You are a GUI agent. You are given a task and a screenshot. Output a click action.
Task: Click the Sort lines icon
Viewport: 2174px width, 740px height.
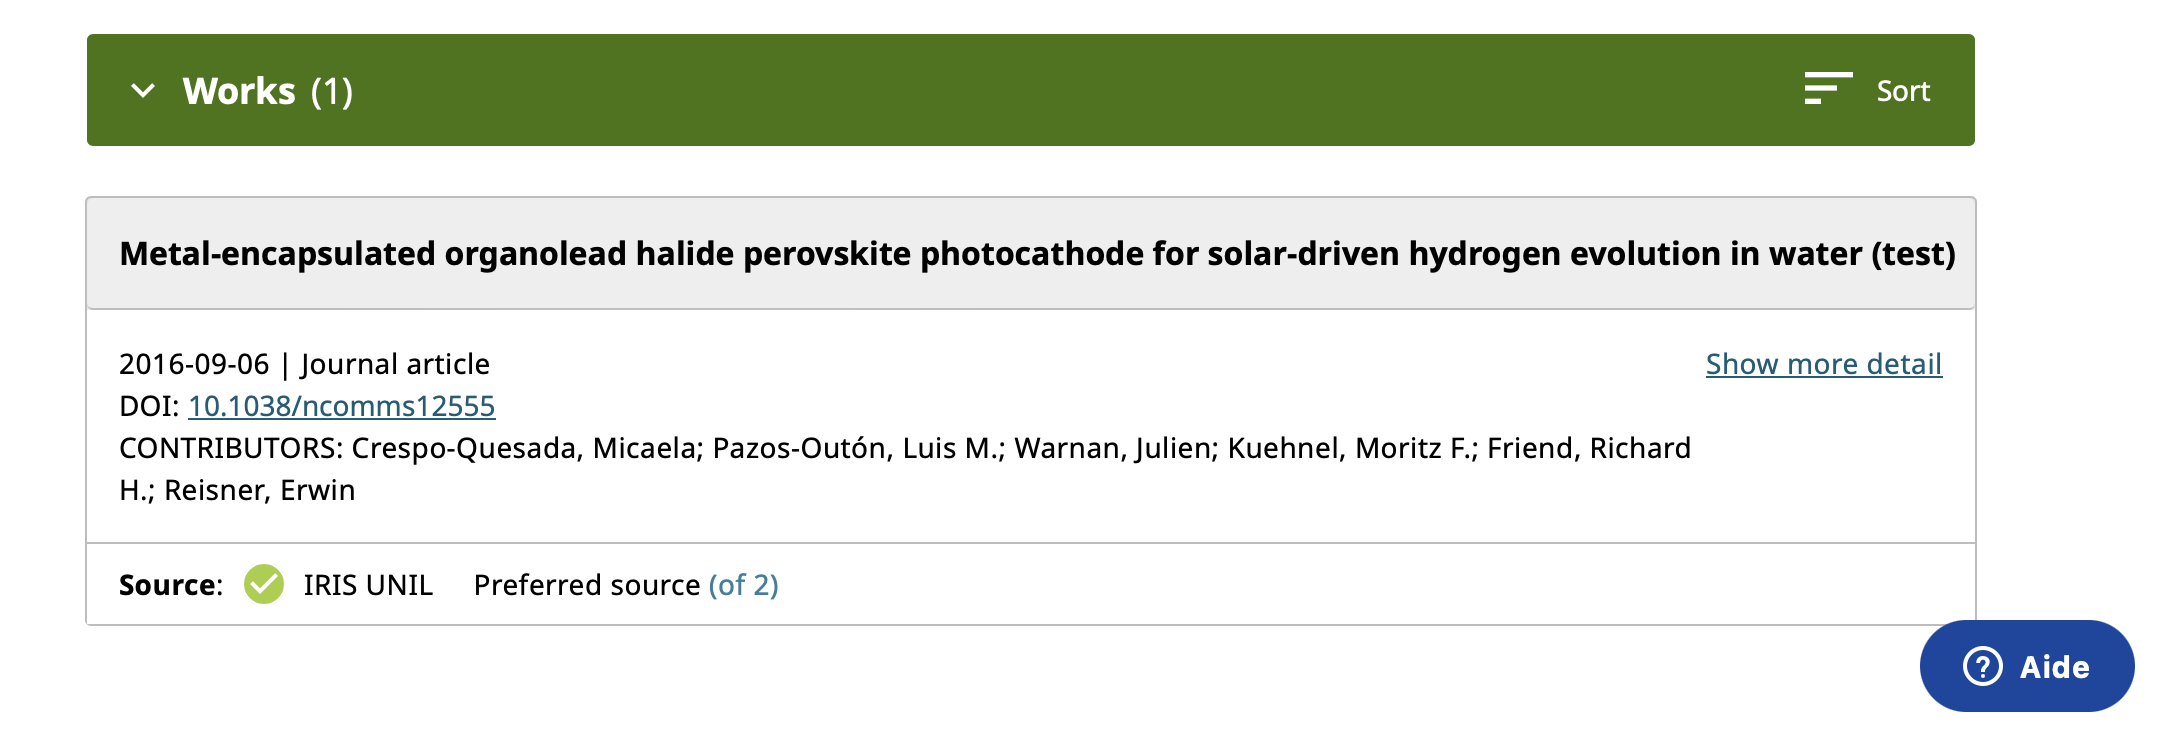1827,89
